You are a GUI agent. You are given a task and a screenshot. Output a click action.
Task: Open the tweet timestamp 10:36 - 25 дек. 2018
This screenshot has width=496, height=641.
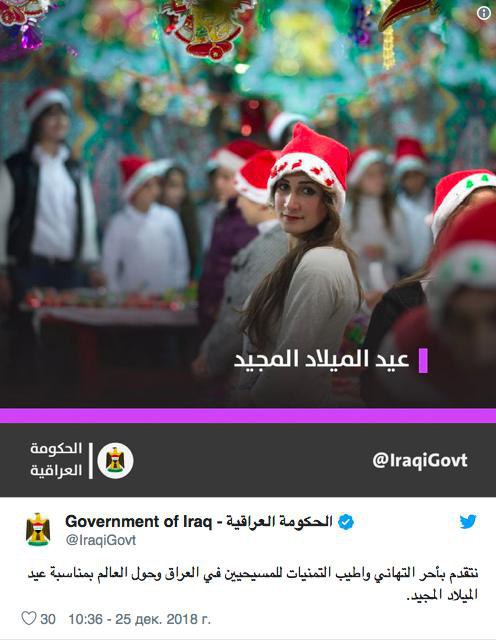(x=139, y=619)
